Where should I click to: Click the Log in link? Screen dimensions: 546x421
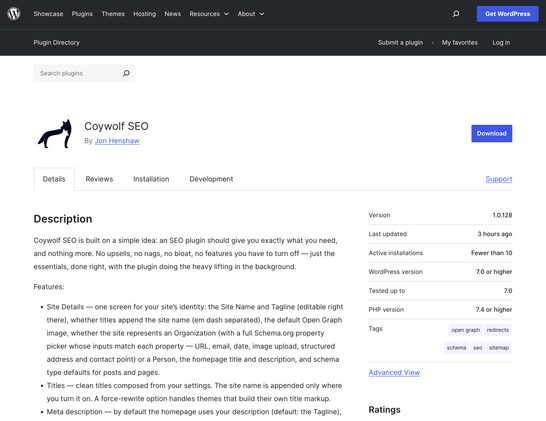501,42
